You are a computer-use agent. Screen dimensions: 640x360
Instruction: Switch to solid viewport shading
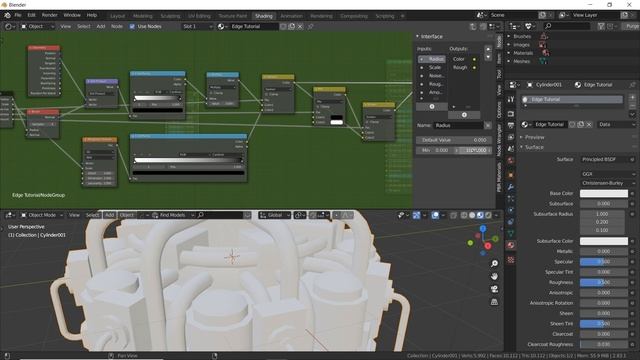click(x=472, y=215)
